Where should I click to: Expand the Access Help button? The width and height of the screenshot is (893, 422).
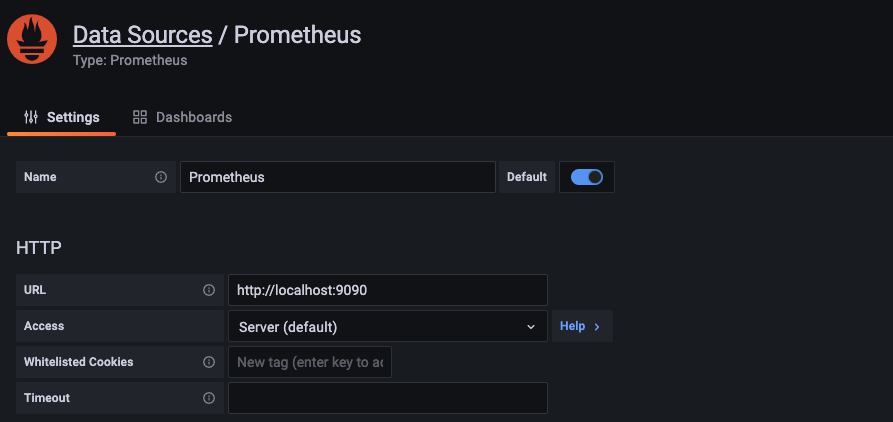(x=581, y=326)
